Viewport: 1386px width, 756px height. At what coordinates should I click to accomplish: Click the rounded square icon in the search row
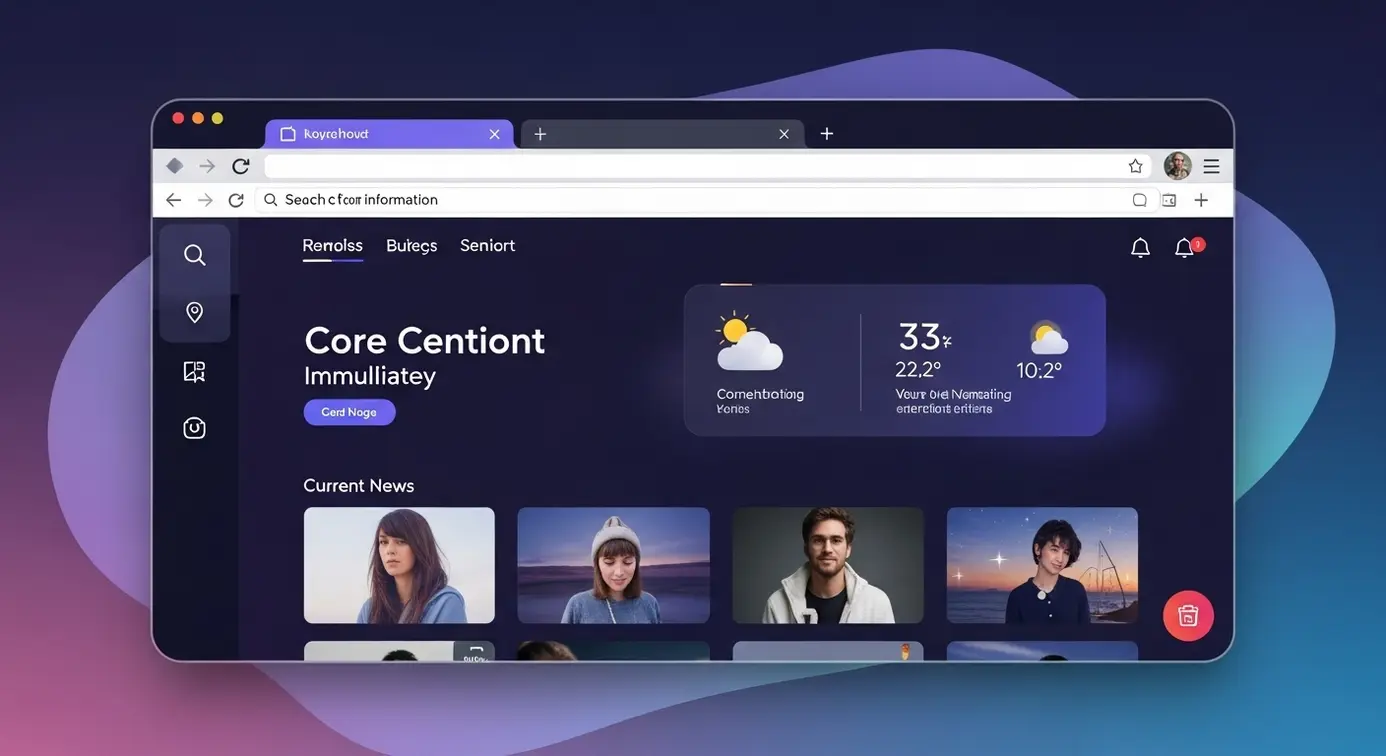[1139, 200]
